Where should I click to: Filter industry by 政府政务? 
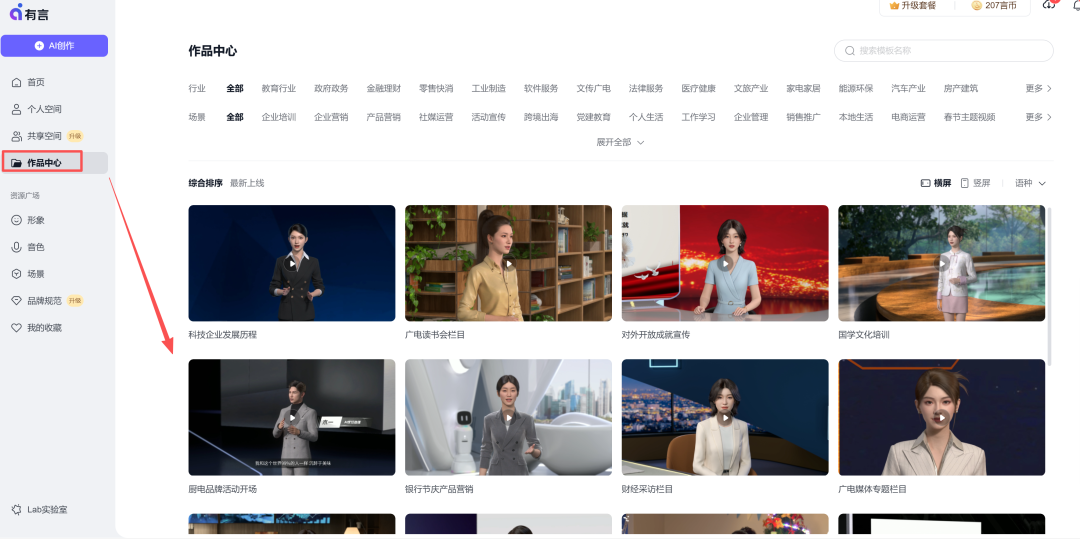(x=331, y=89)
